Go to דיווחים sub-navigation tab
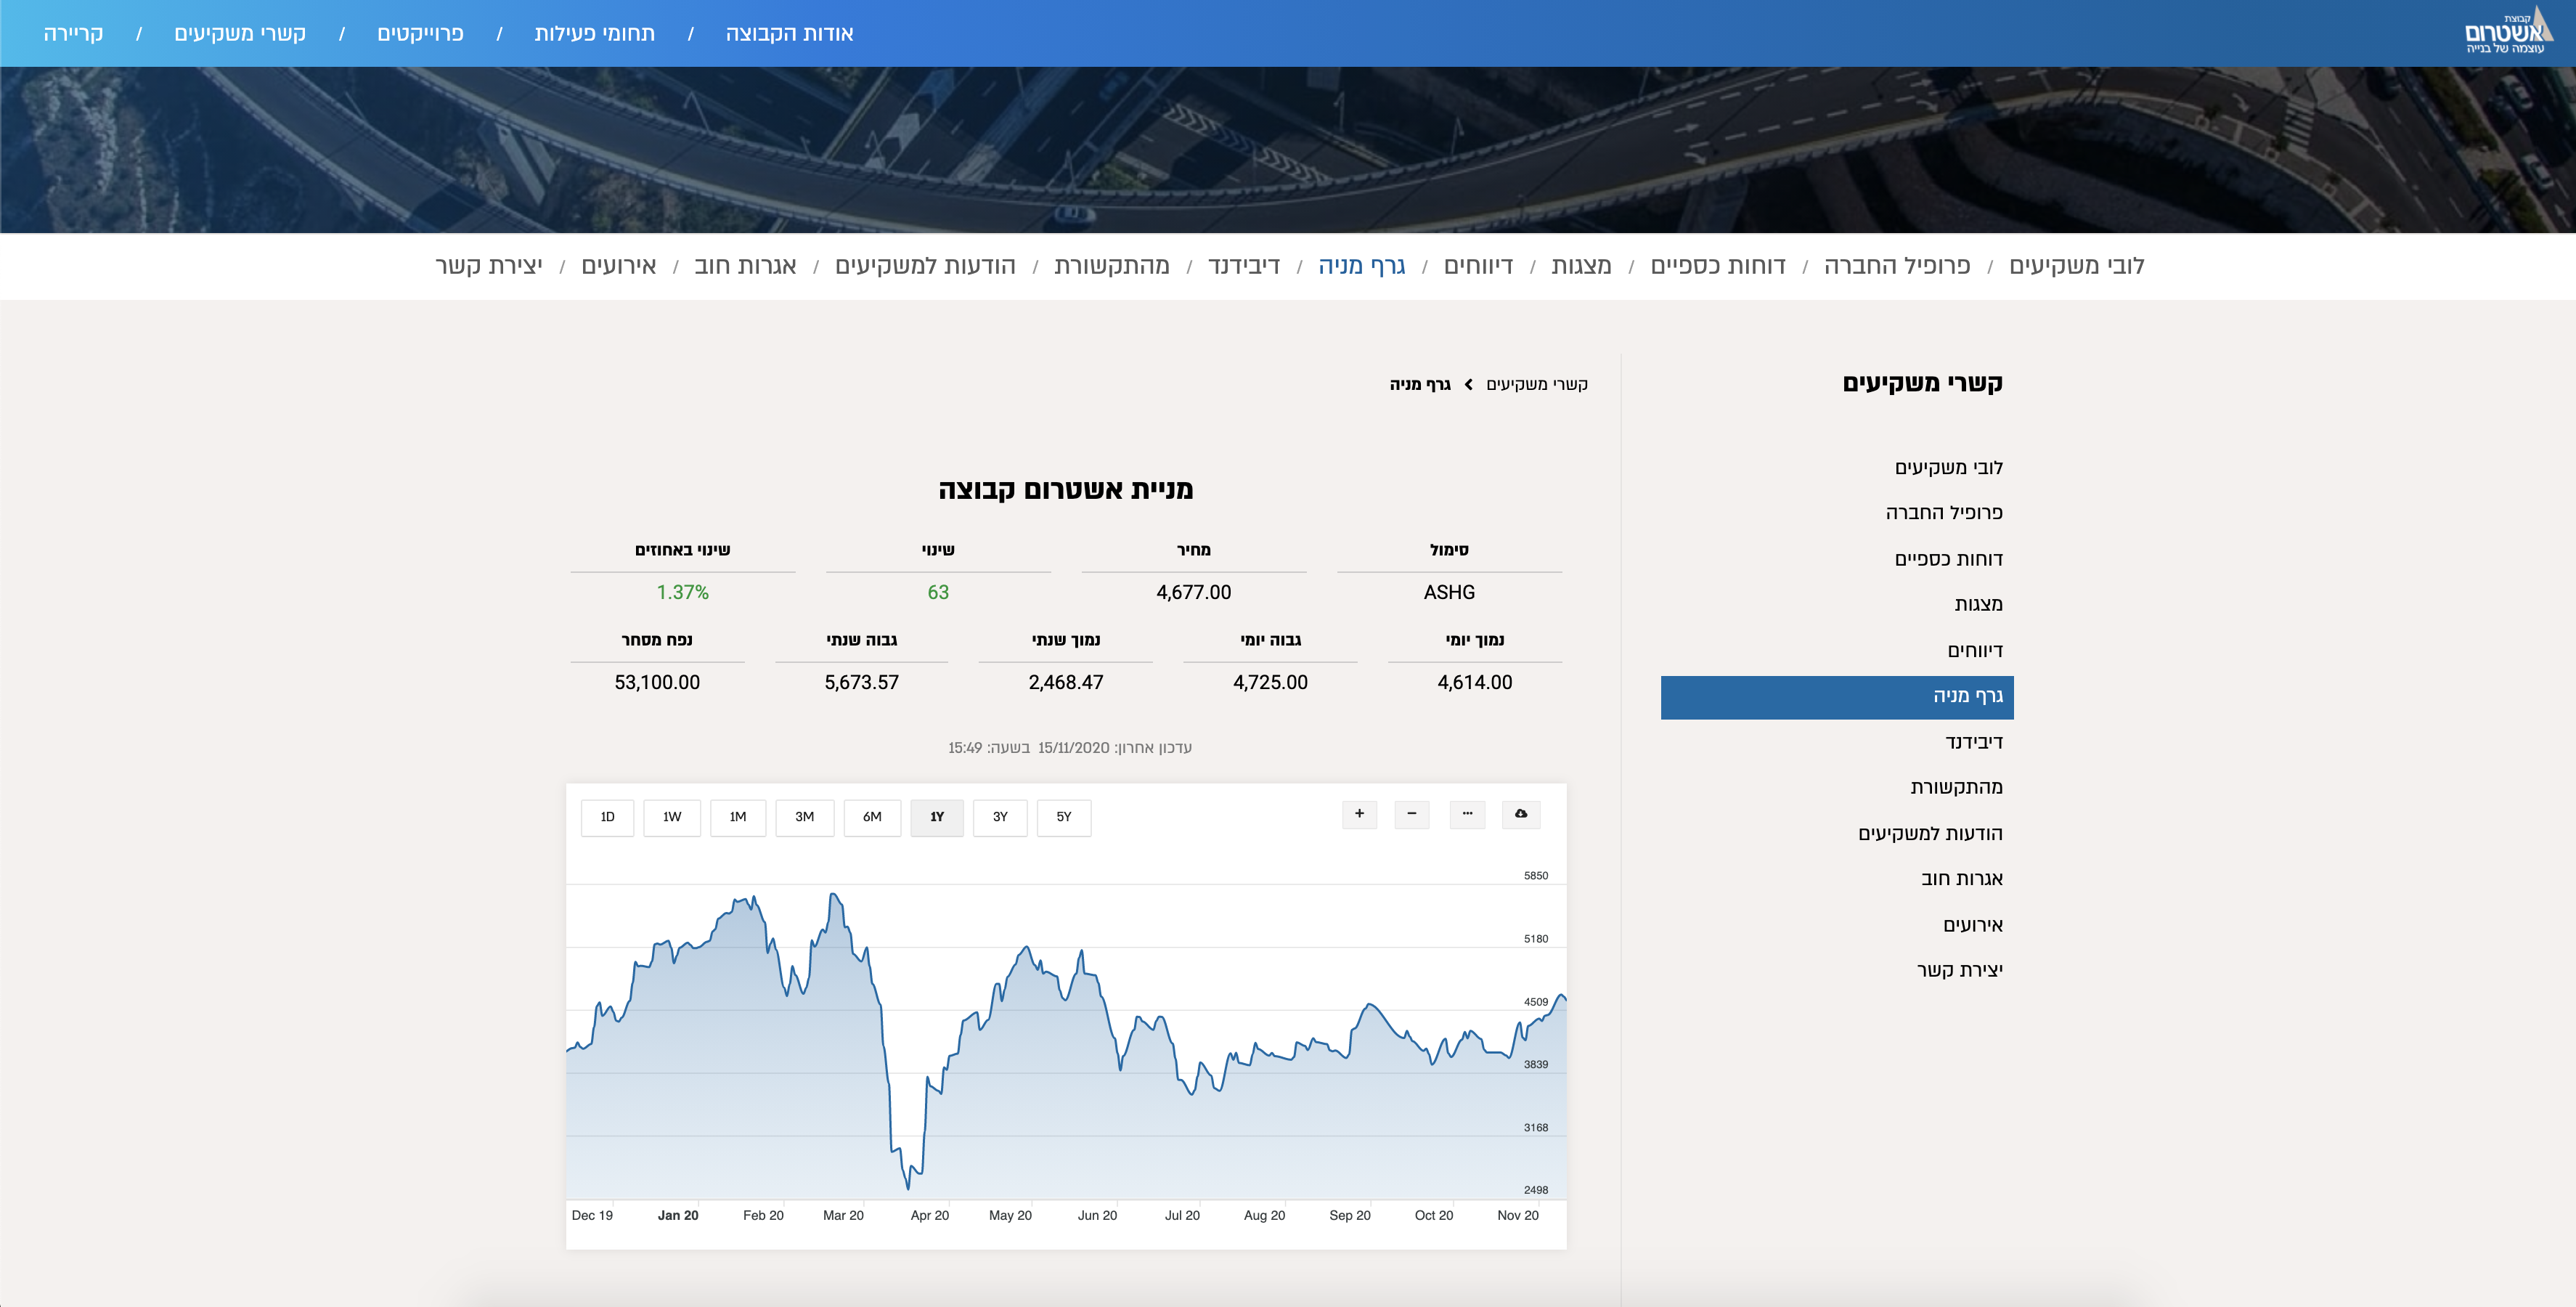Screen dimensions: 2576x1307 [1478, 266]
